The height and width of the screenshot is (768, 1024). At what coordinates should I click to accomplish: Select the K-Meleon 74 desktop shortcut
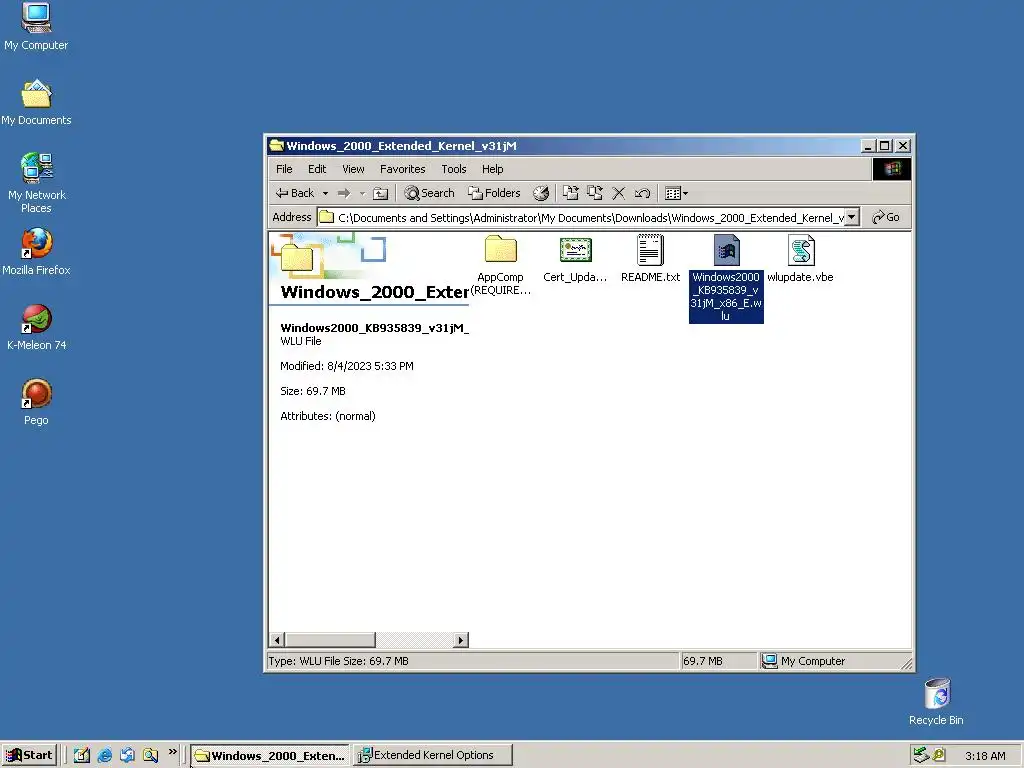[36, 327]
